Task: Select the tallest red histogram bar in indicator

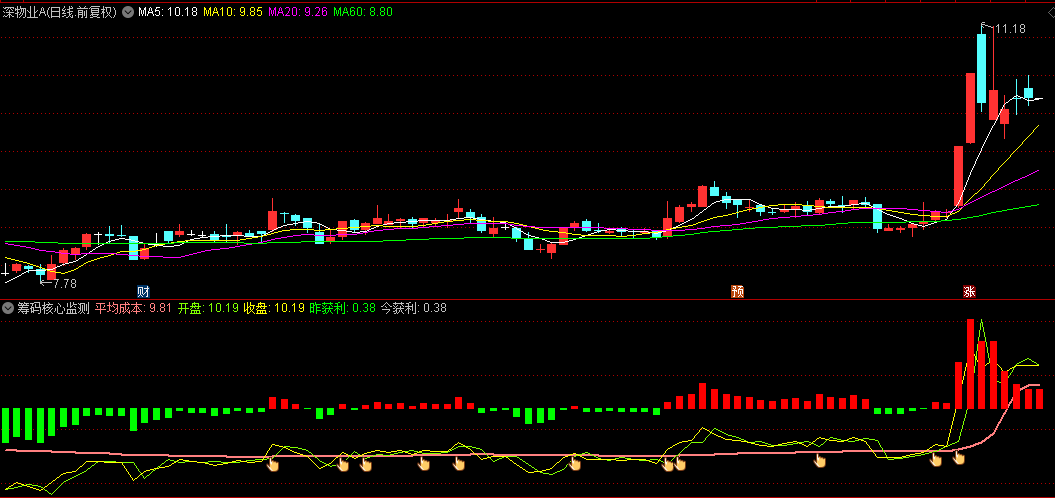Action: click(970, 364)
